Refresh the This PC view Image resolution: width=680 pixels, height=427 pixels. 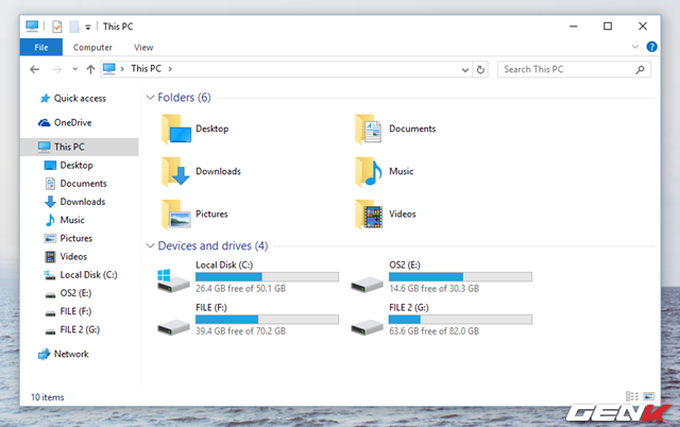(x=481, y=69)
